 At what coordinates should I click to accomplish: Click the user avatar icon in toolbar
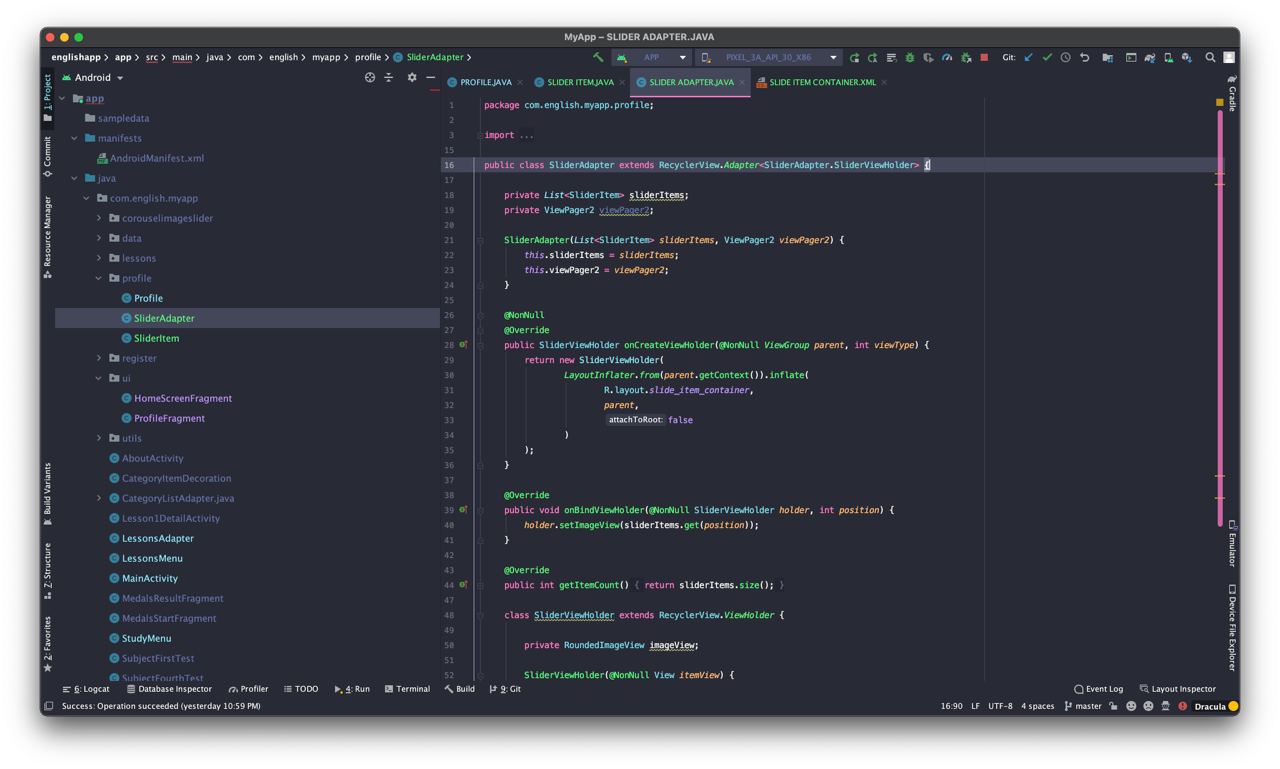(1229, 58)
